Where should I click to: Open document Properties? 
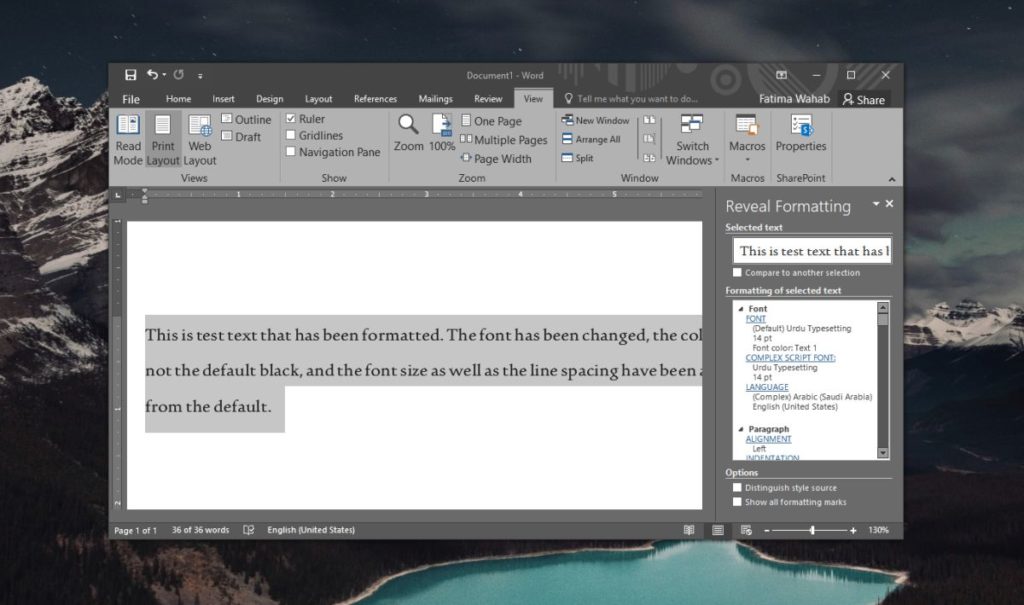(x=800, y=140)
